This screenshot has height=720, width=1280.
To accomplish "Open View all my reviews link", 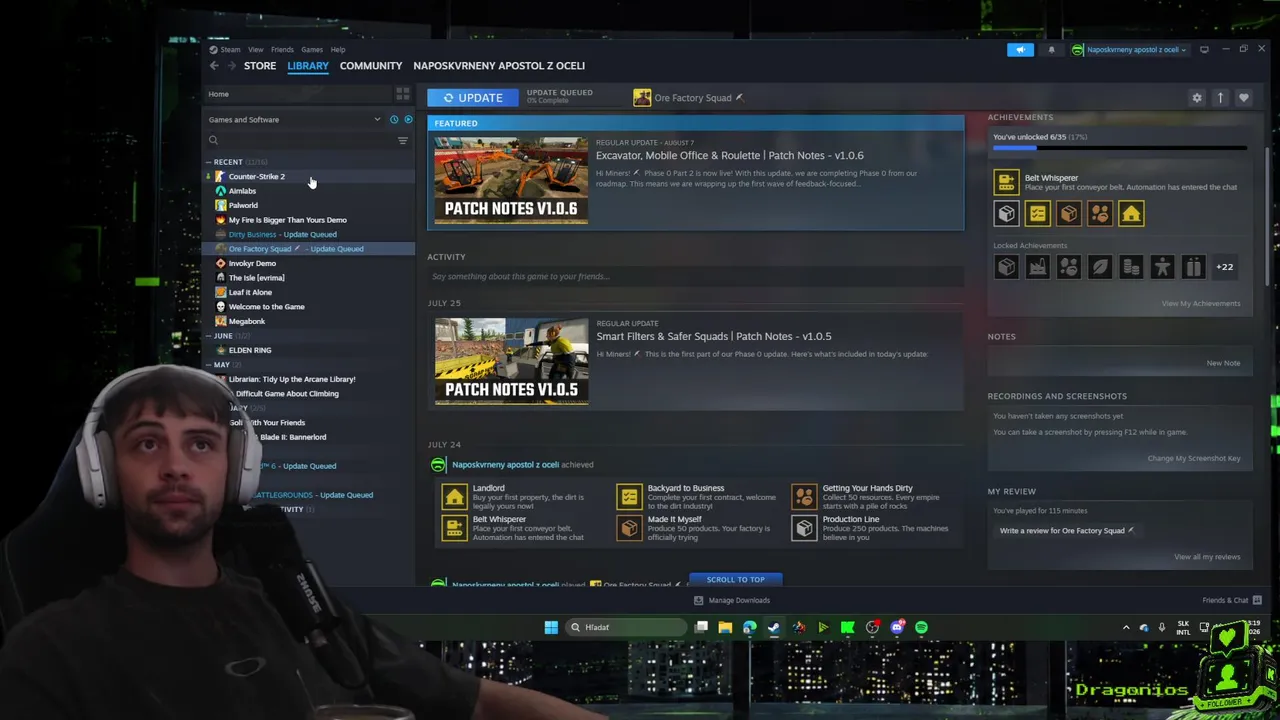I will pyautogui.click(x=1207, y=557).
